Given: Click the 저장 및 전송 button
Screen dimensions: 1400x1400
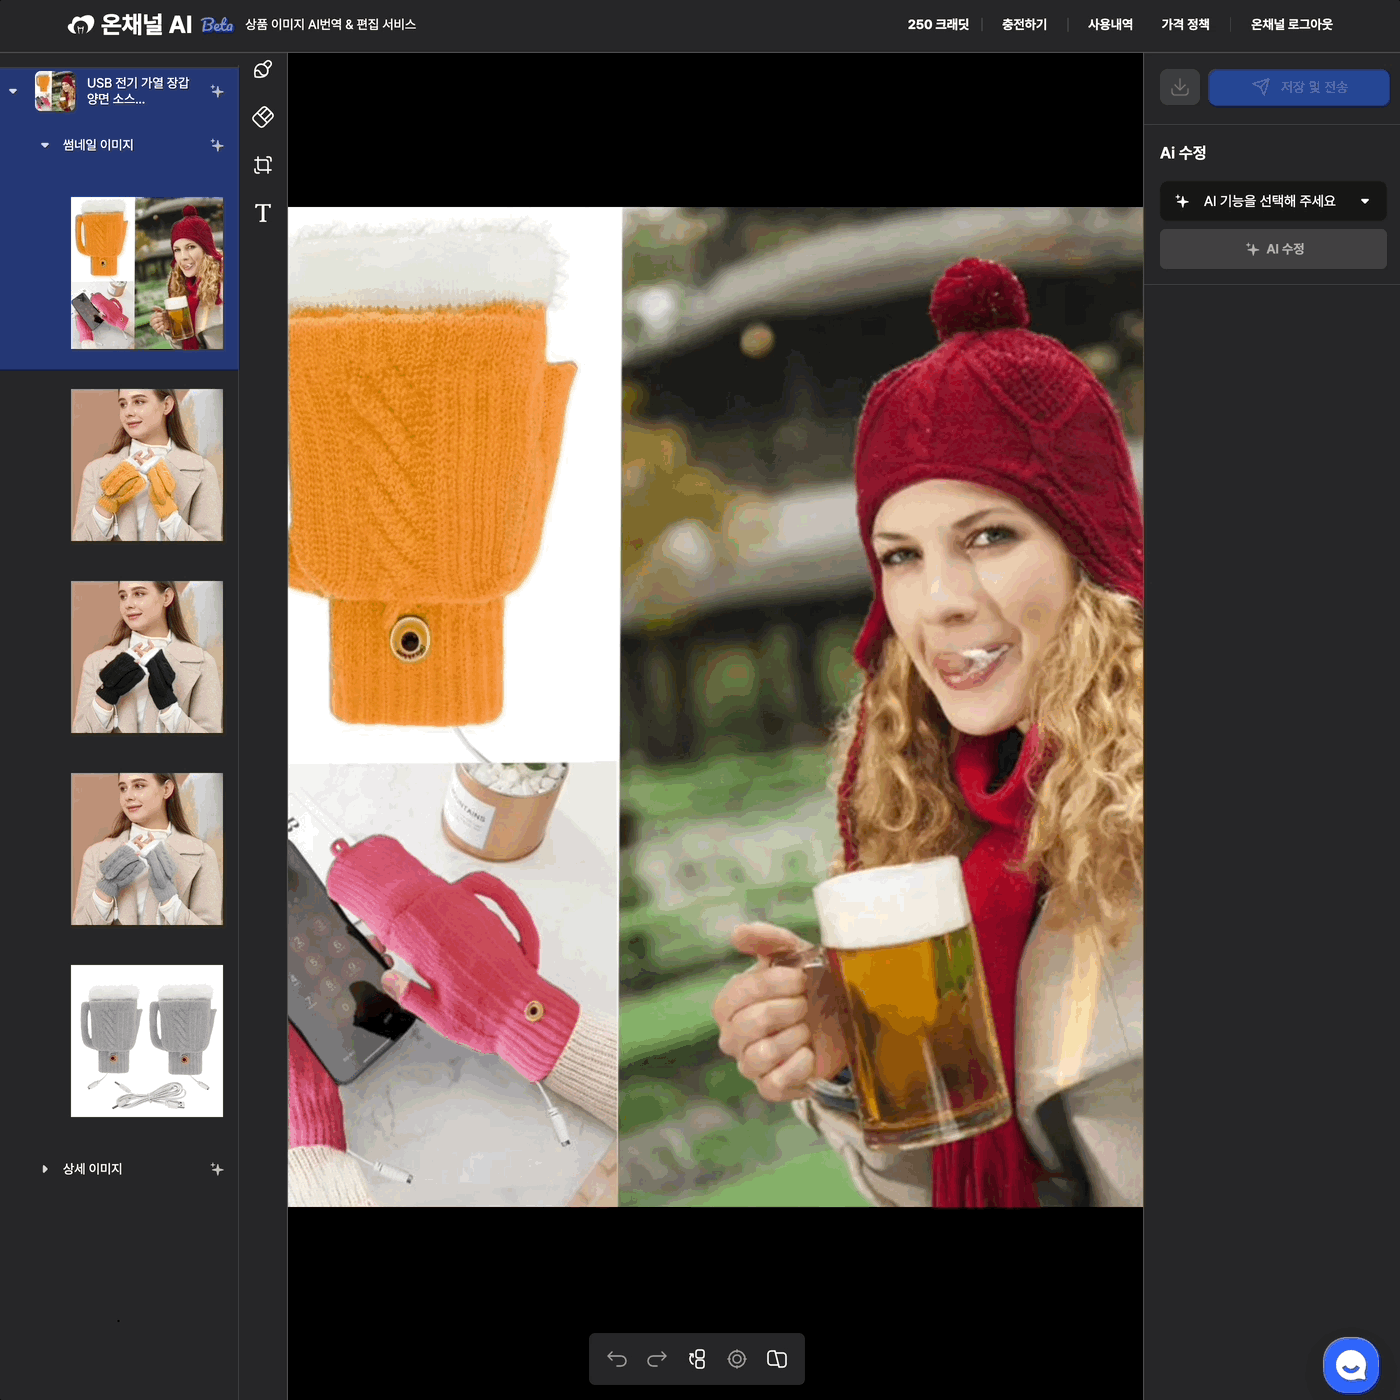Looking at the screenshot, I should (1298, 87).
